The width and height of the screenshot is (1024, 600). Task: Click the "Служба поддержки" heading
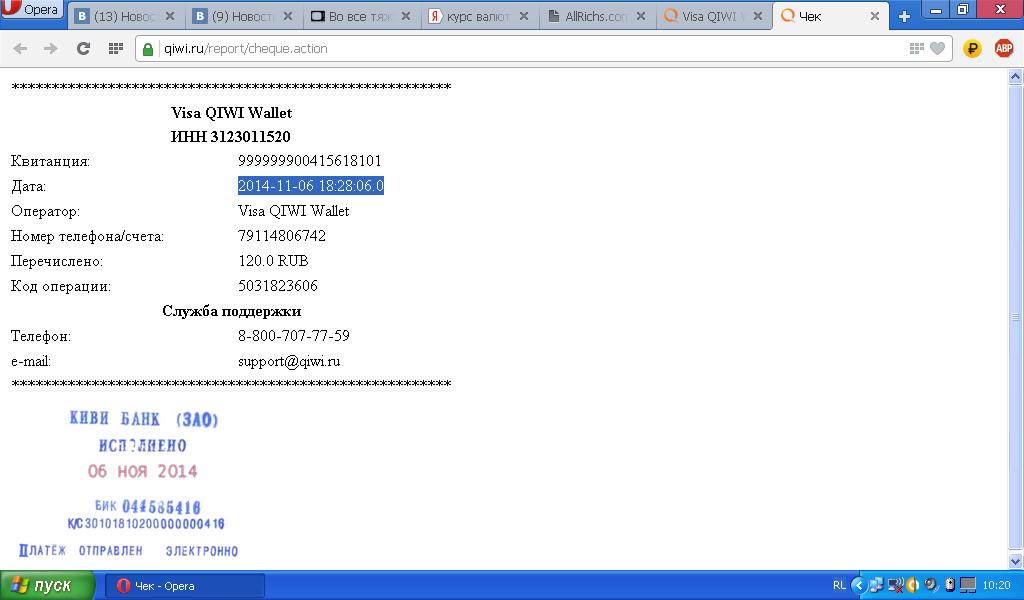pos(231,311)
